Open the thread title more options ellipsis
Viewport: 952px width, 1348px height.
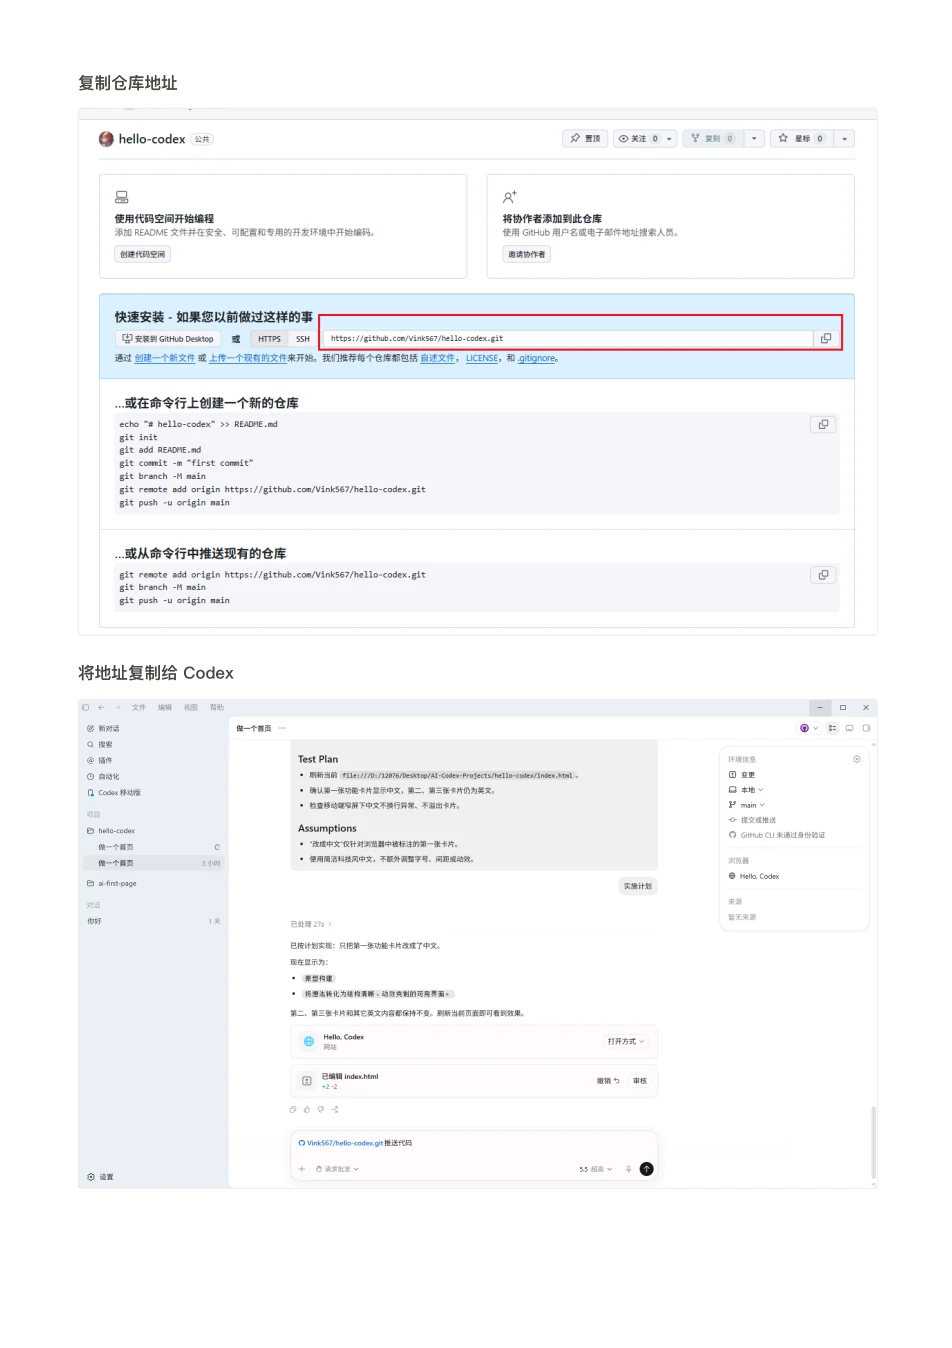282,728
